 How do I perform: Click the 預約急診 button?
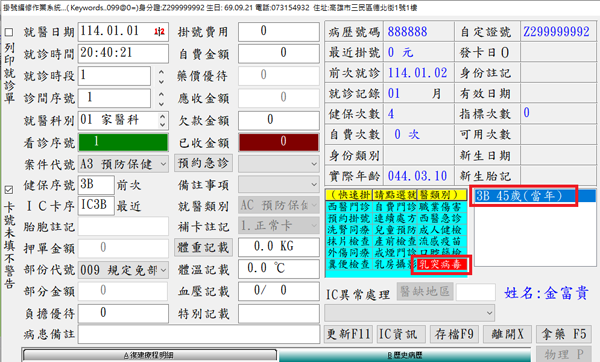pyautogui.click(x=203, y=164)
